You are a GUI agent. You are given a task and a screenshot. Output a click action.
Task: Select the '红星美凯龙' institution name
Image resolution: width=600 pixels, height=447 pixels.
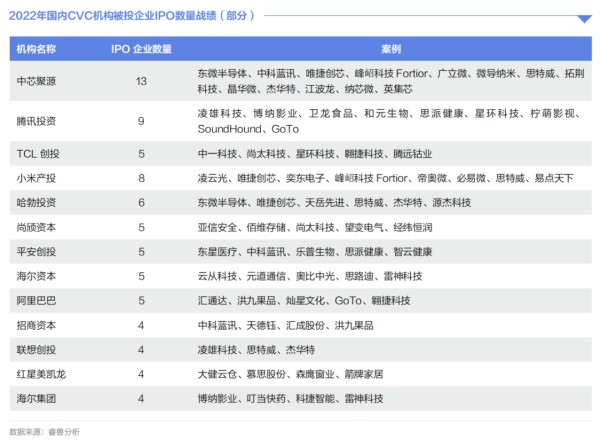pos(41,374)
